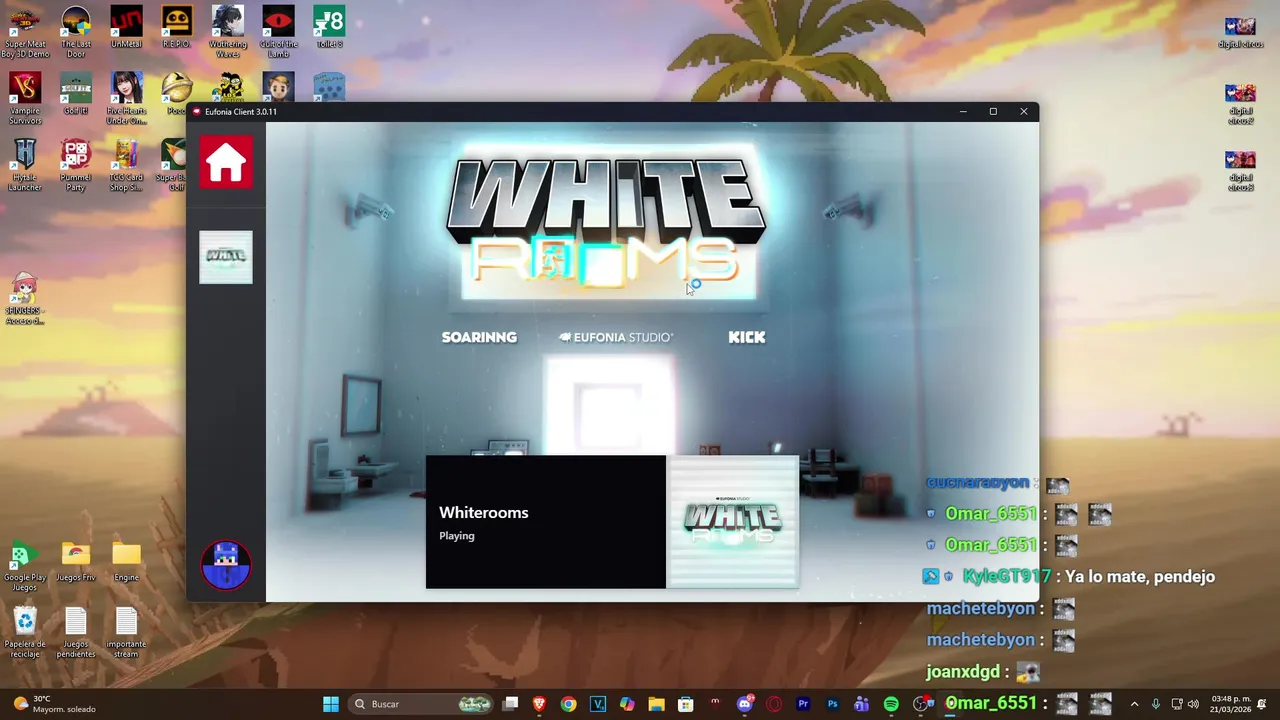Viewport: 1280px width, 720px height.
Task: Open the topmost digital circus desktop file
Action: (1240, 32)
